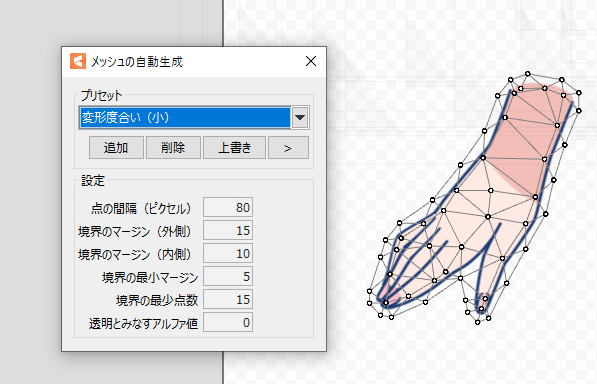597x384 pixels.
Task: Click the 上書き button
Action: coord(235,148)
